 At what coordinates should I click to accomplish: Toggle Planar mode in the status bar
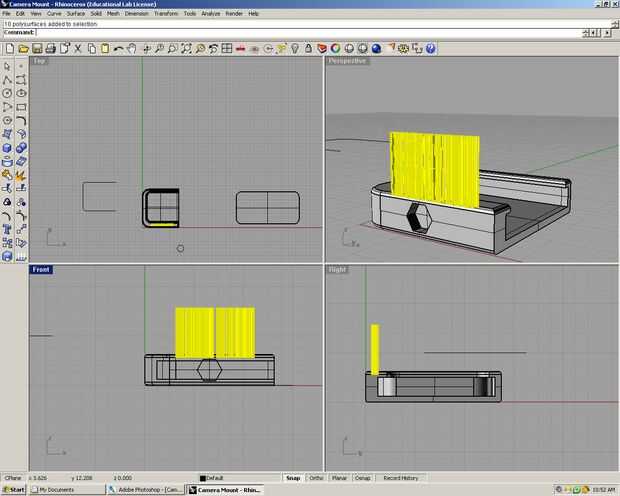(339, 478)
